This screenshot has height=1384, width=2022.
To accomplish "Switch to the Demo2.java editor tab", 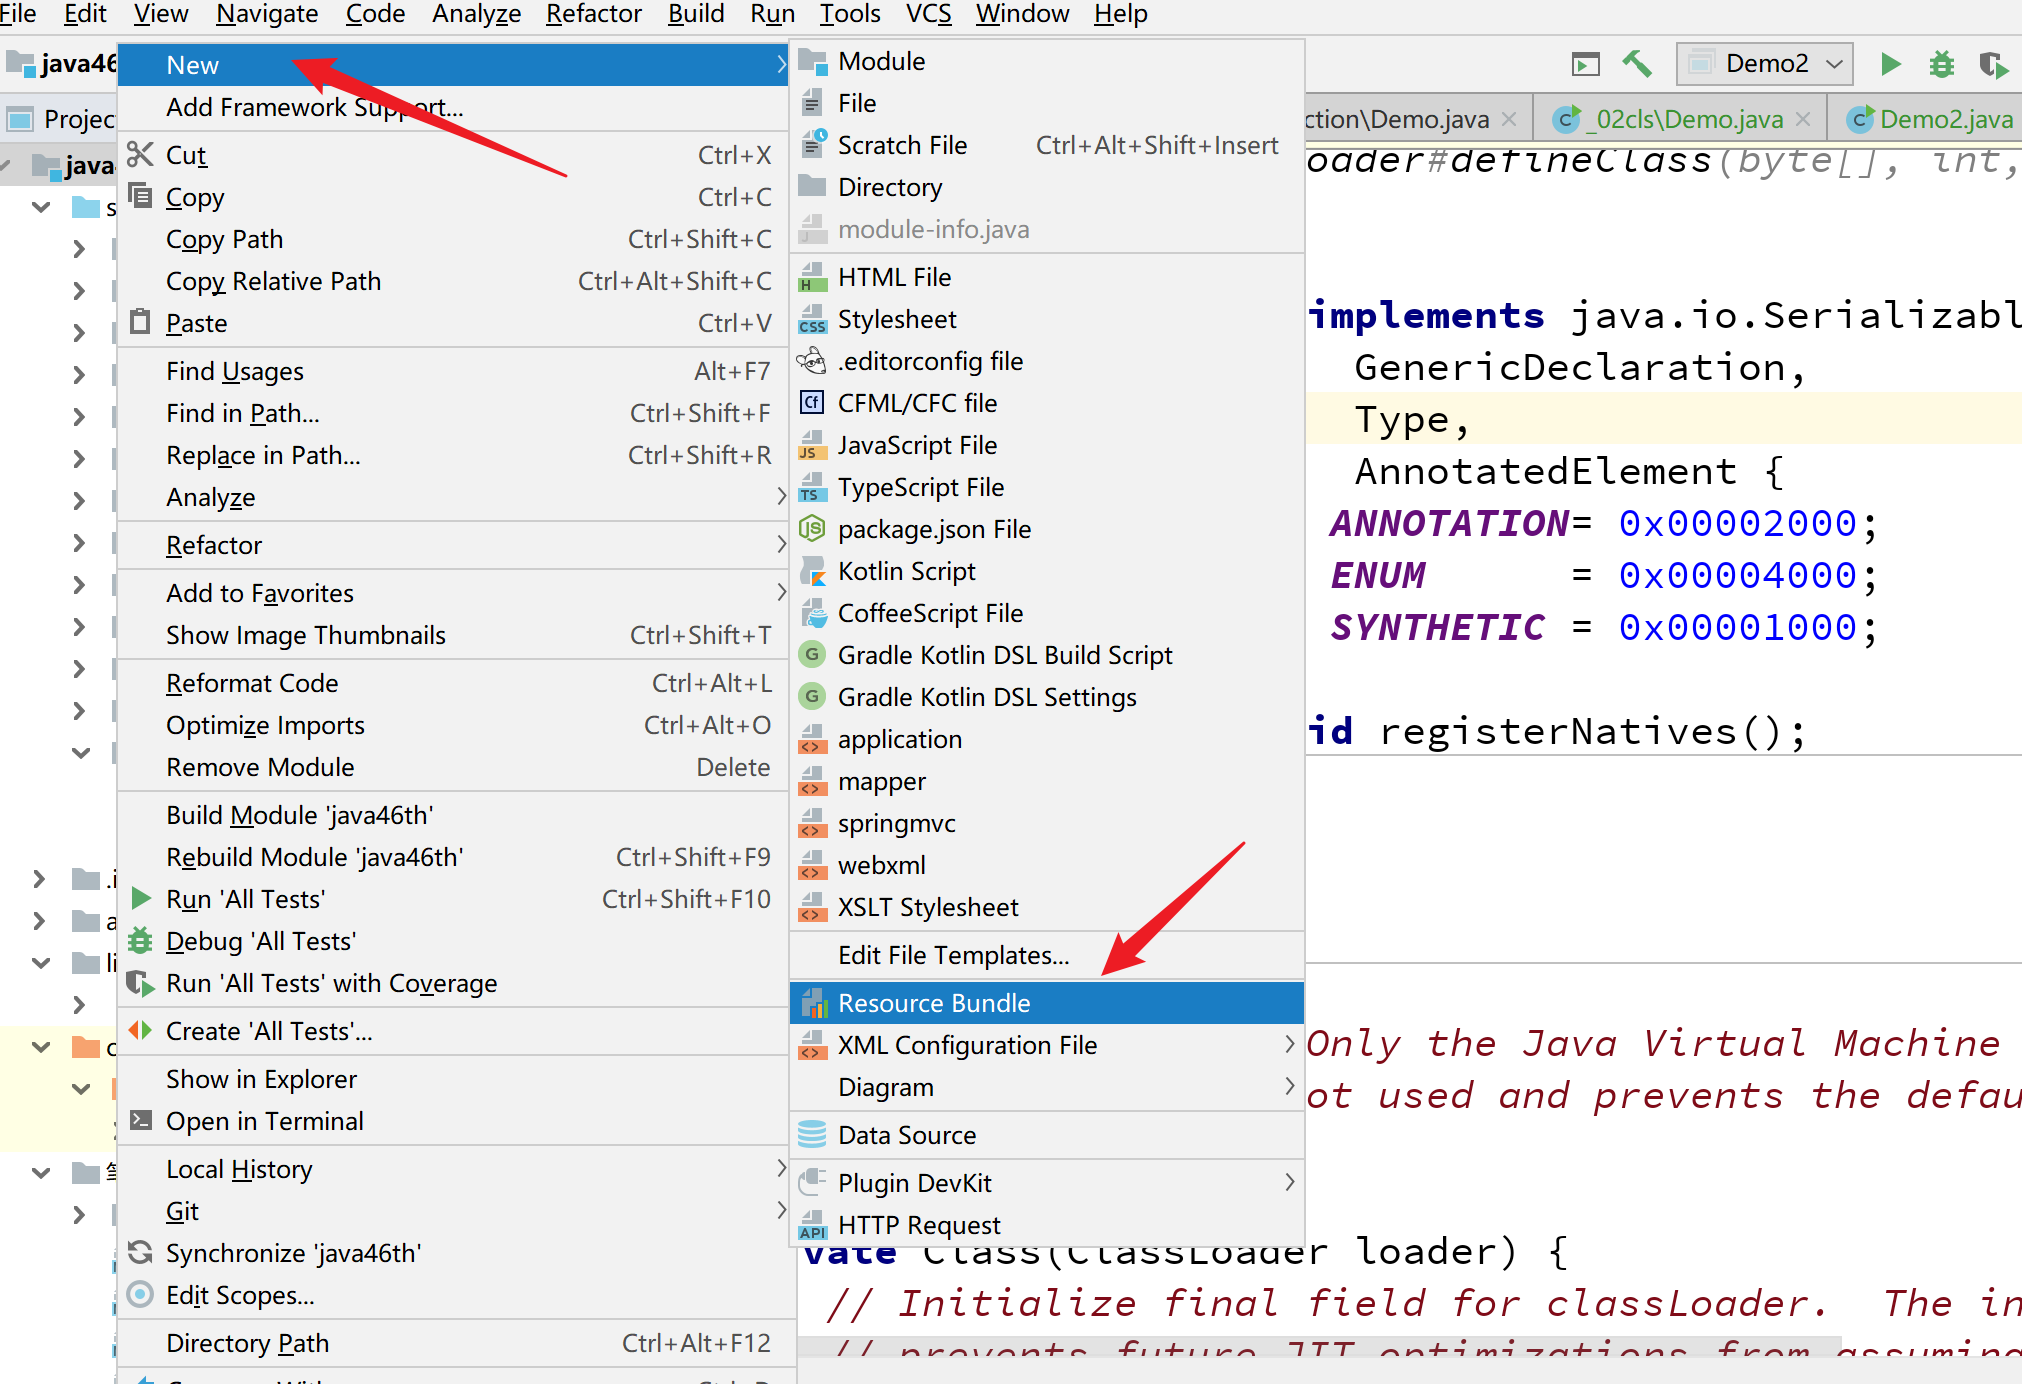I will click(x=1944, y=120).
